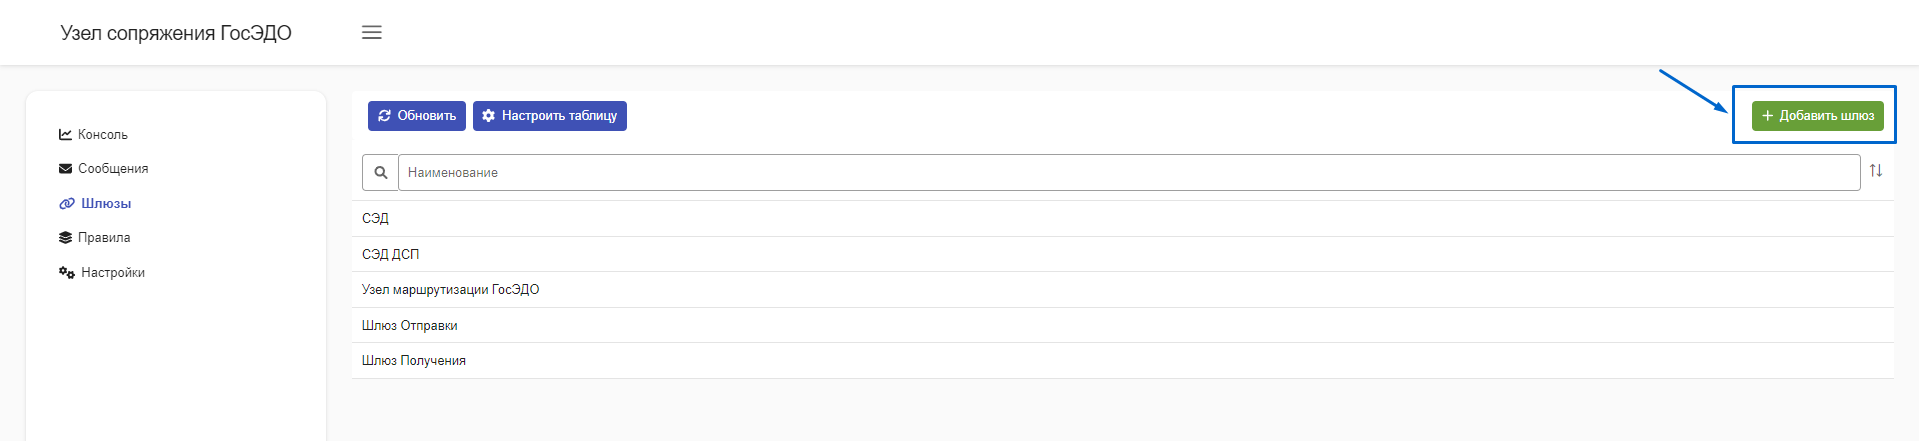Click the plus icon on the Добавить шлюз button
1919x441 pixels.
(x=1767, y=116)
